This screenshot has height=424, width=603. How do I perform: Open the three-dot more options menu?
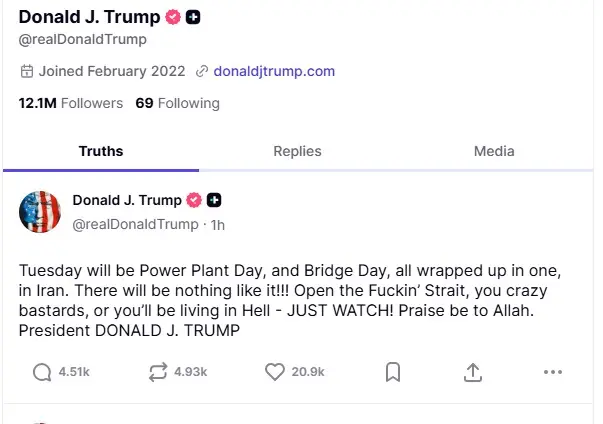(553, 371)
